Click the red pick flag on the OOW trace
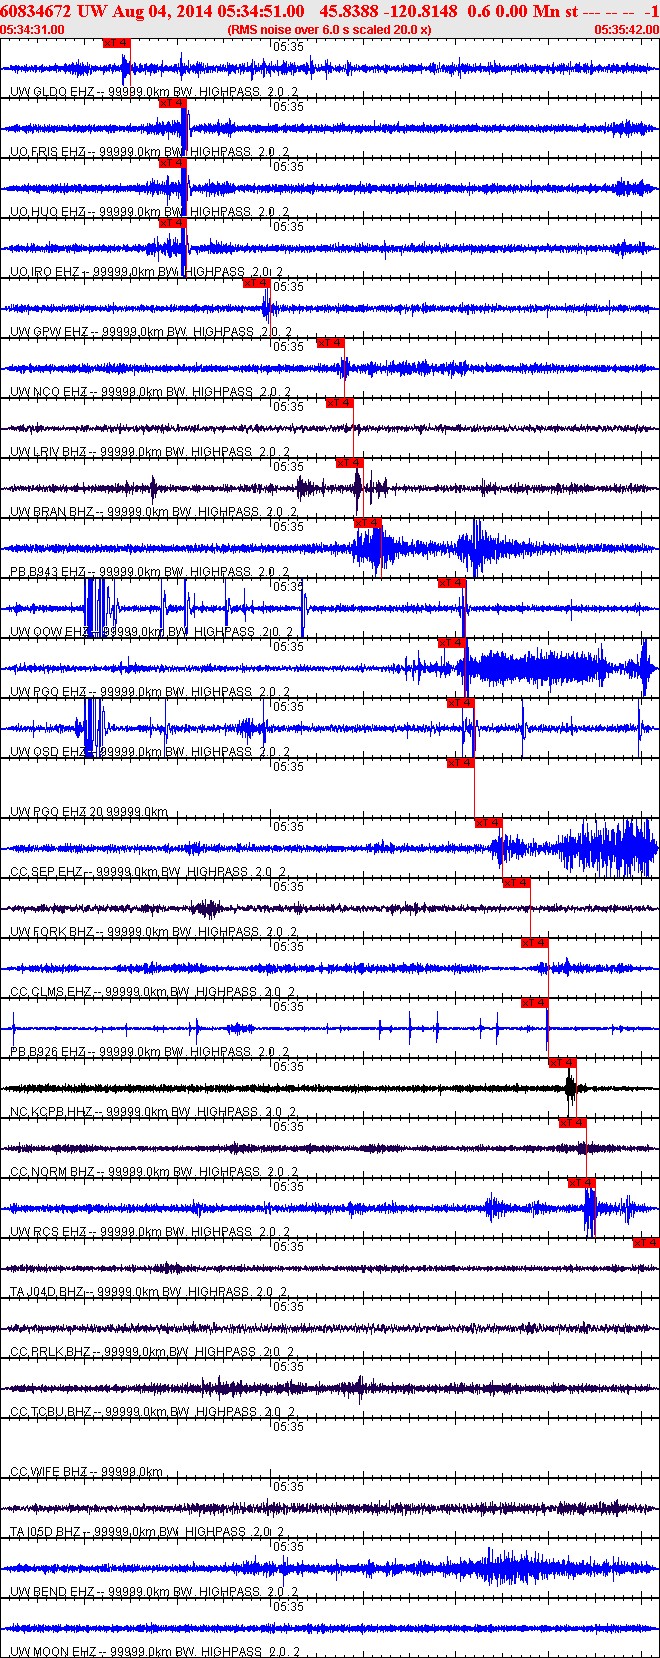Image resolution: width=660 pixels, height=1658 pixels. tap(452, 582)
